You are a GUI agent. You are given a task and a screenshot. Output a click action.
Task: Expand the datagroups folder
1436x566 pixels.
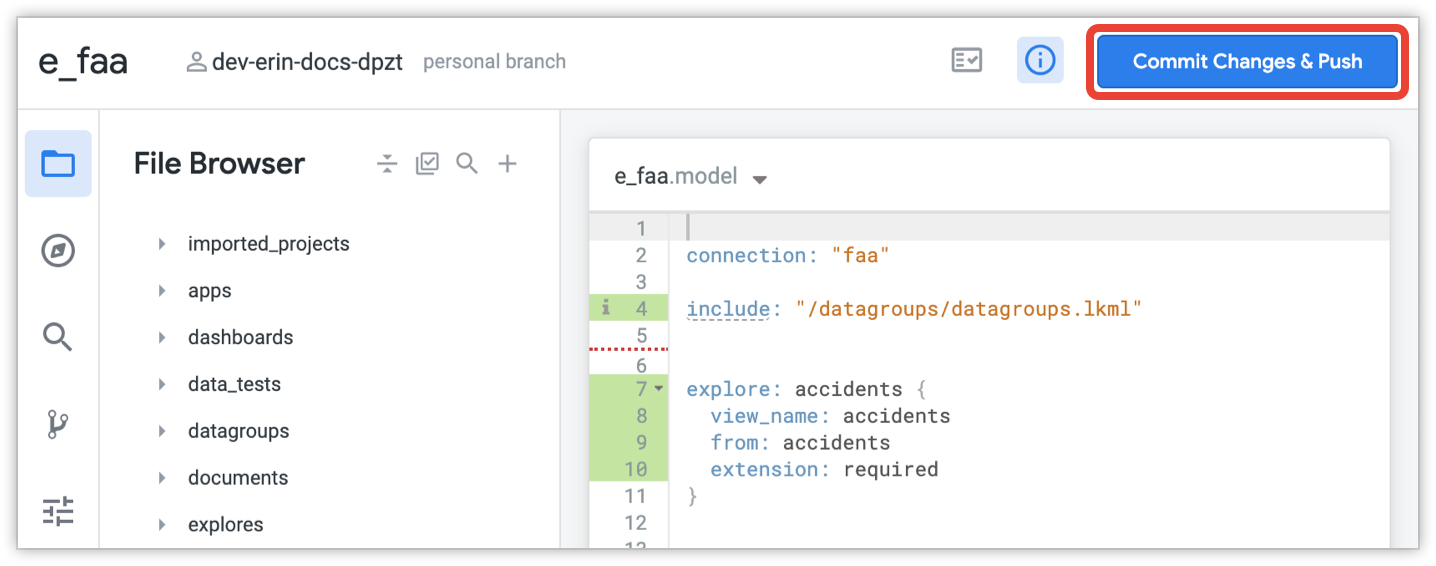[162, 432]
